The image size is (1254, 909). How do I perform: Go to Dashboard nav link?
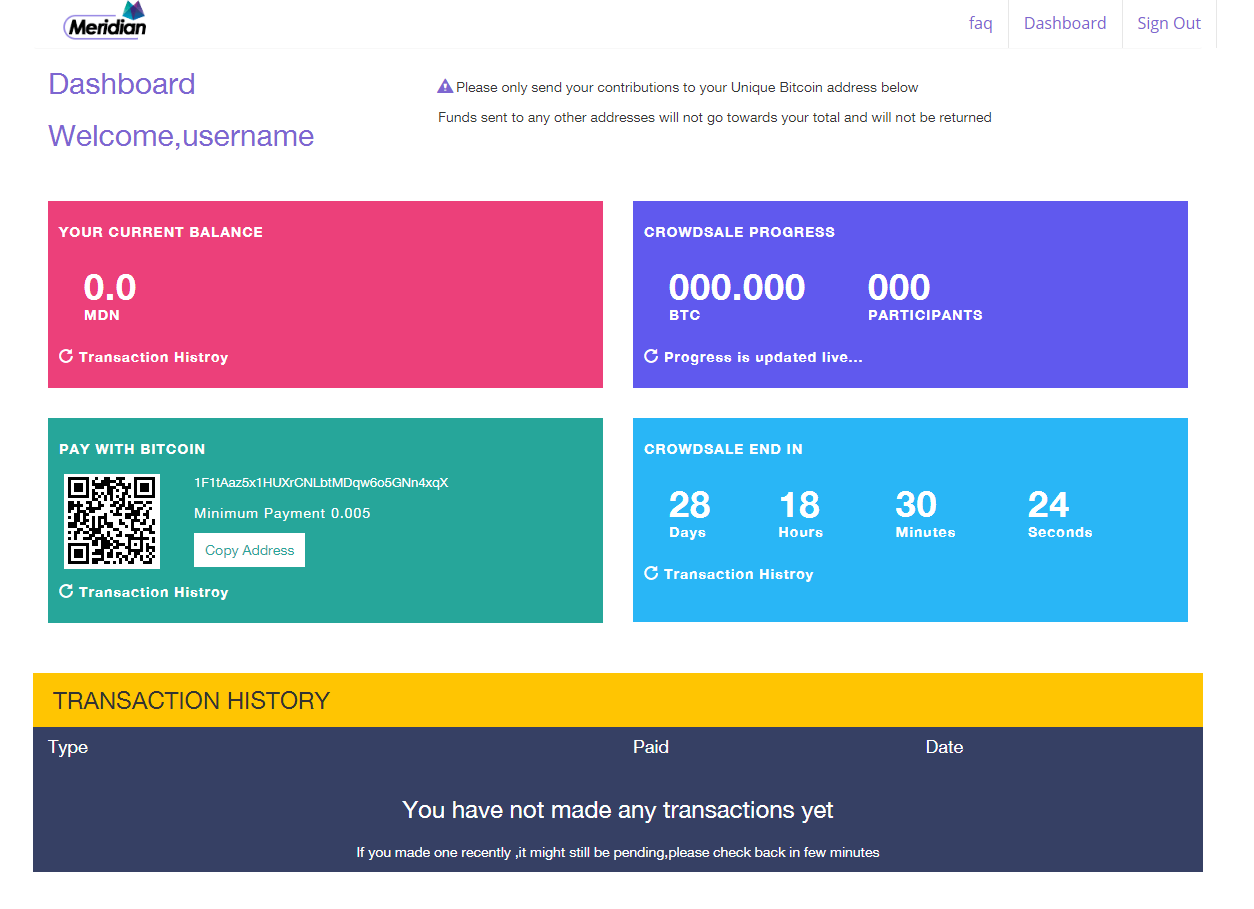click(x=1065, y=23)
